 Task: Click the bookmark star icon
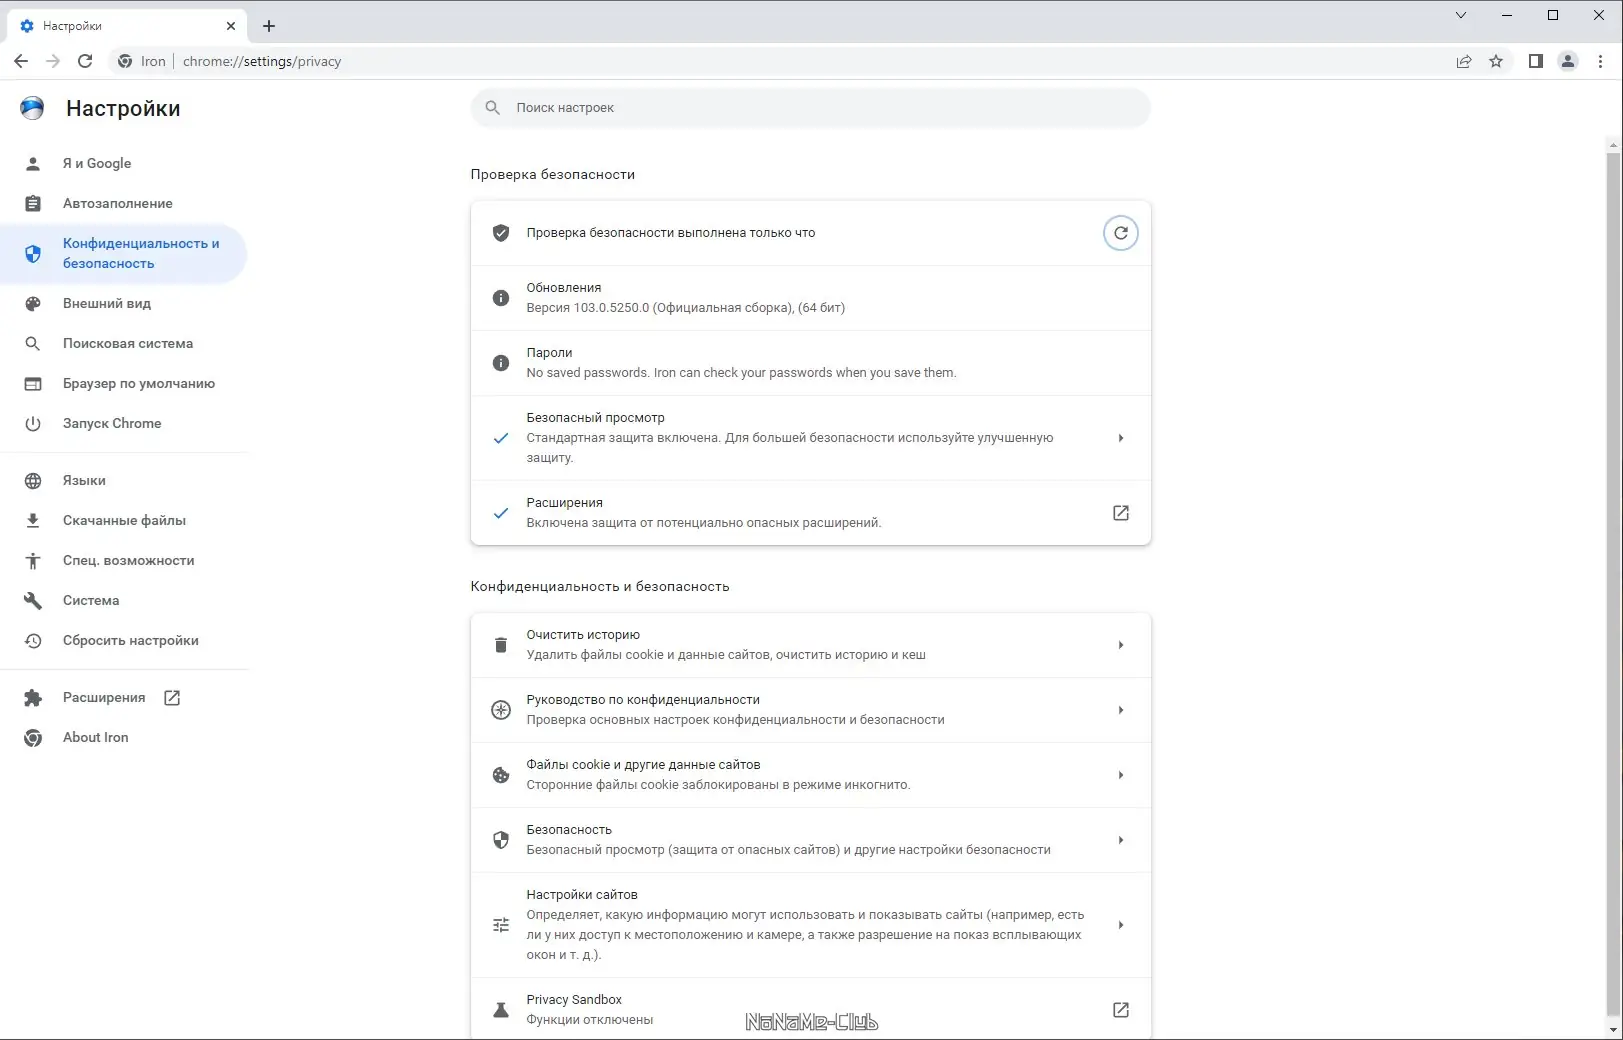coord(1496,61)
